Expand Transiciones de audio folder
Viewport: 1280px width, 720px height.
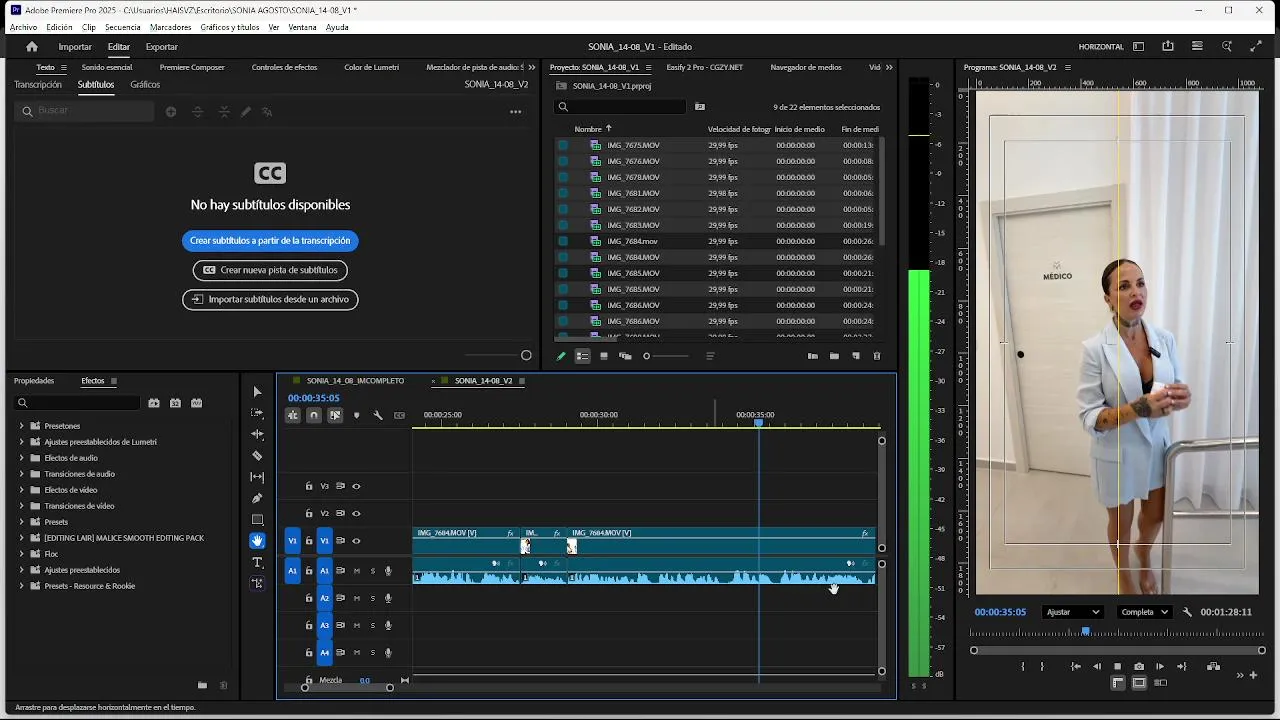[21, 474]
